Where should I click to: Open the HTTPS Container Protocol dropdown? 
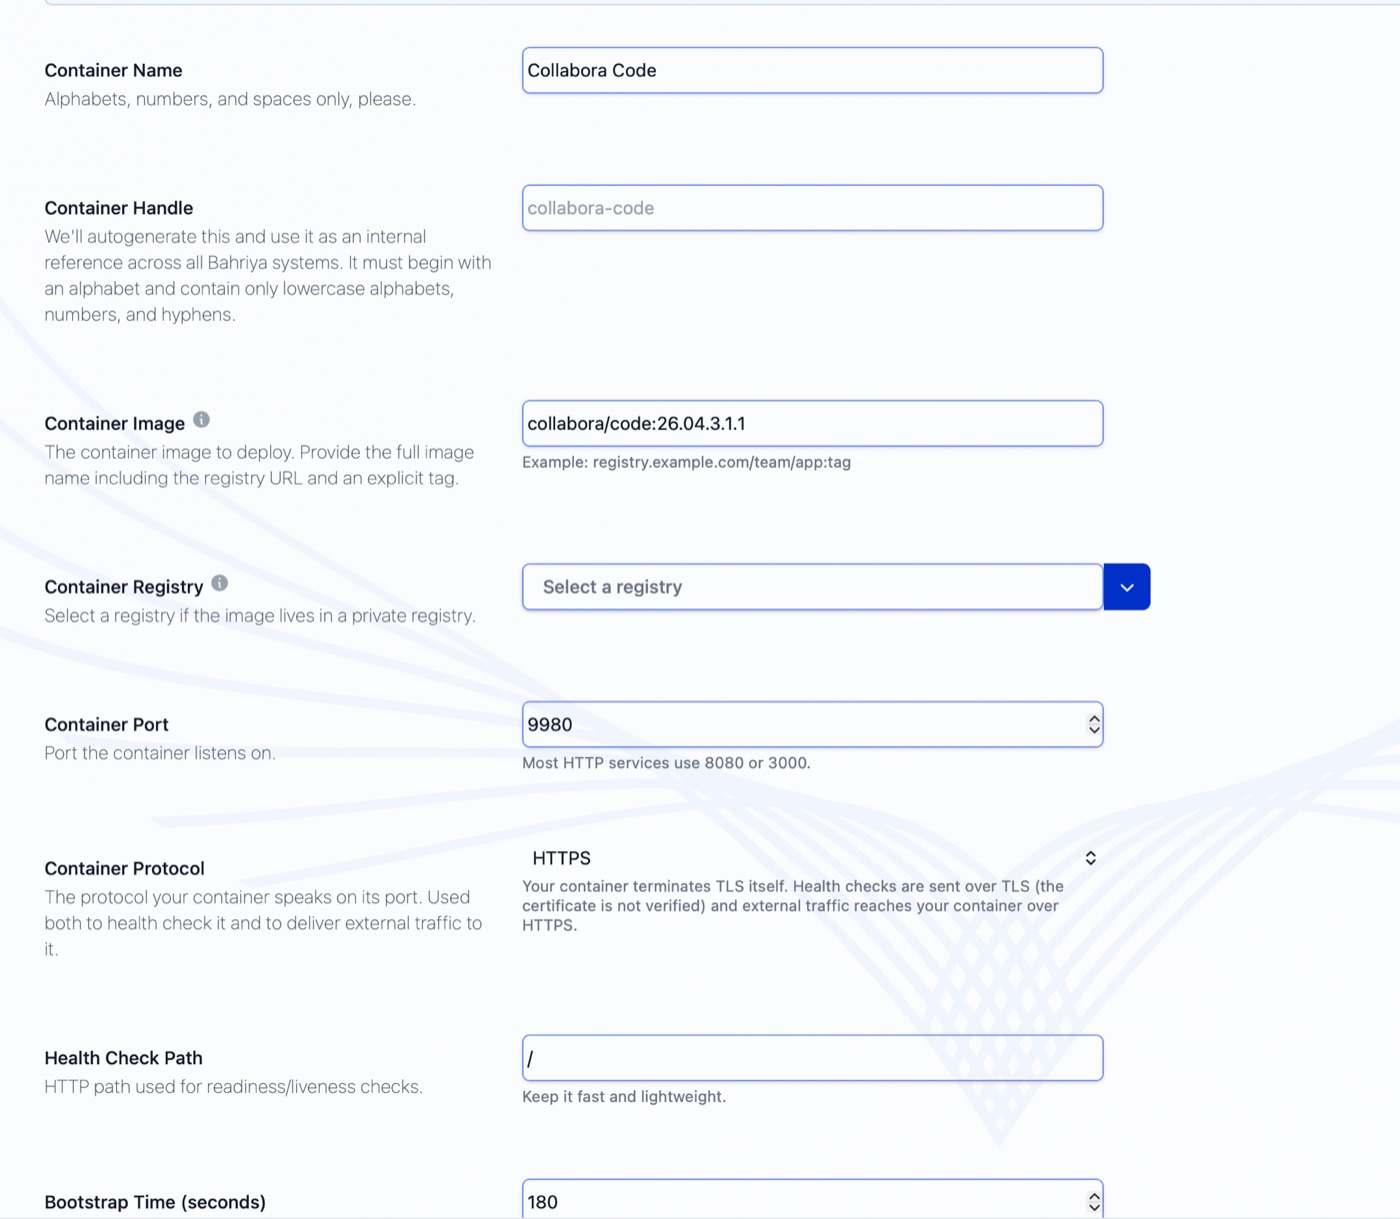point(812,858)
